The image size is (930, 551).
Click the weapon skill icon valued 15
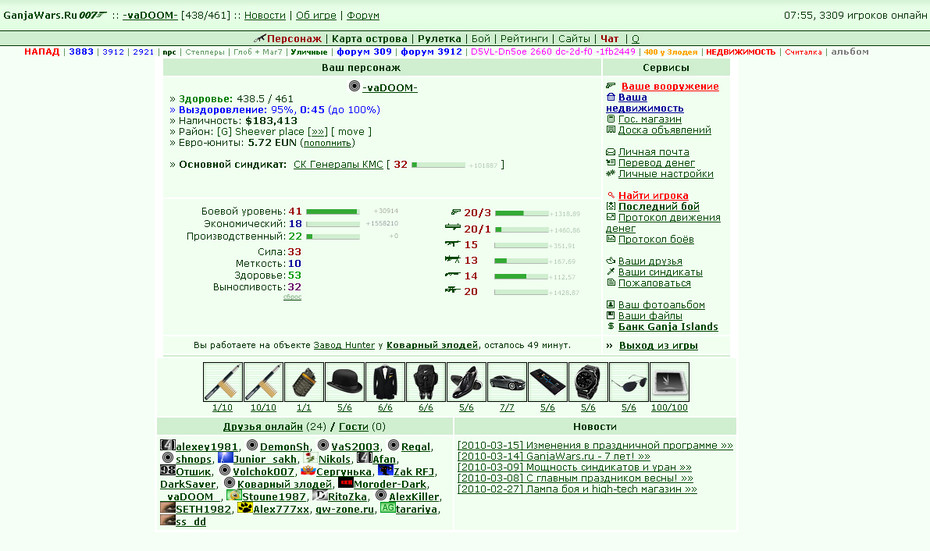[453, 243]
